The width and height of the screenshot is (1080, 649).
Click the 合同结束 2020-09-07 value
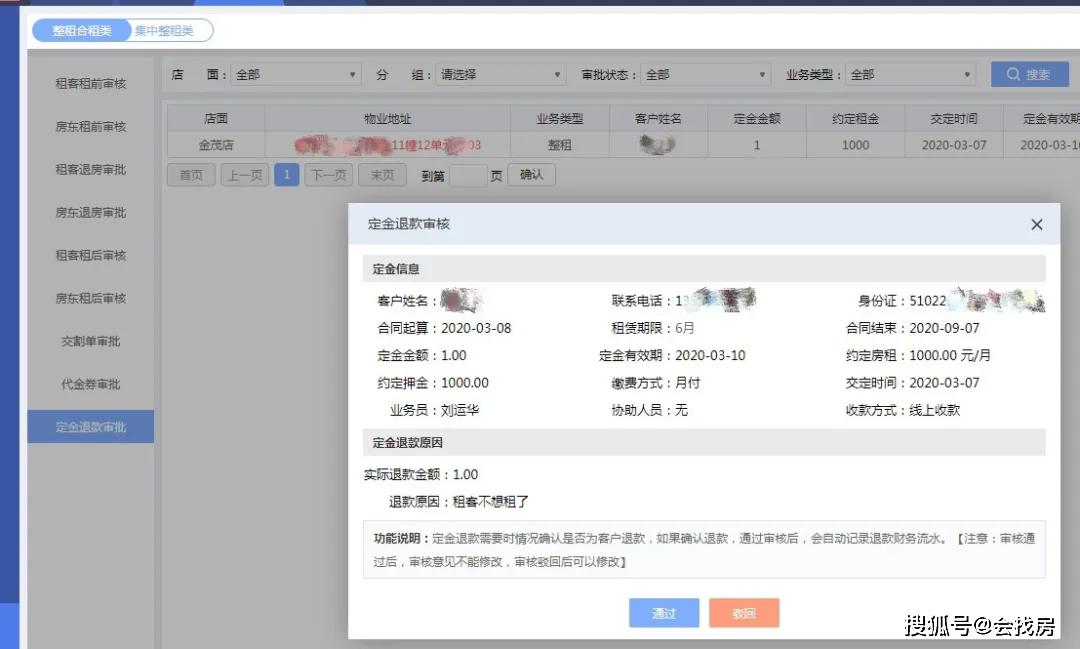click(x=944, y=328)
